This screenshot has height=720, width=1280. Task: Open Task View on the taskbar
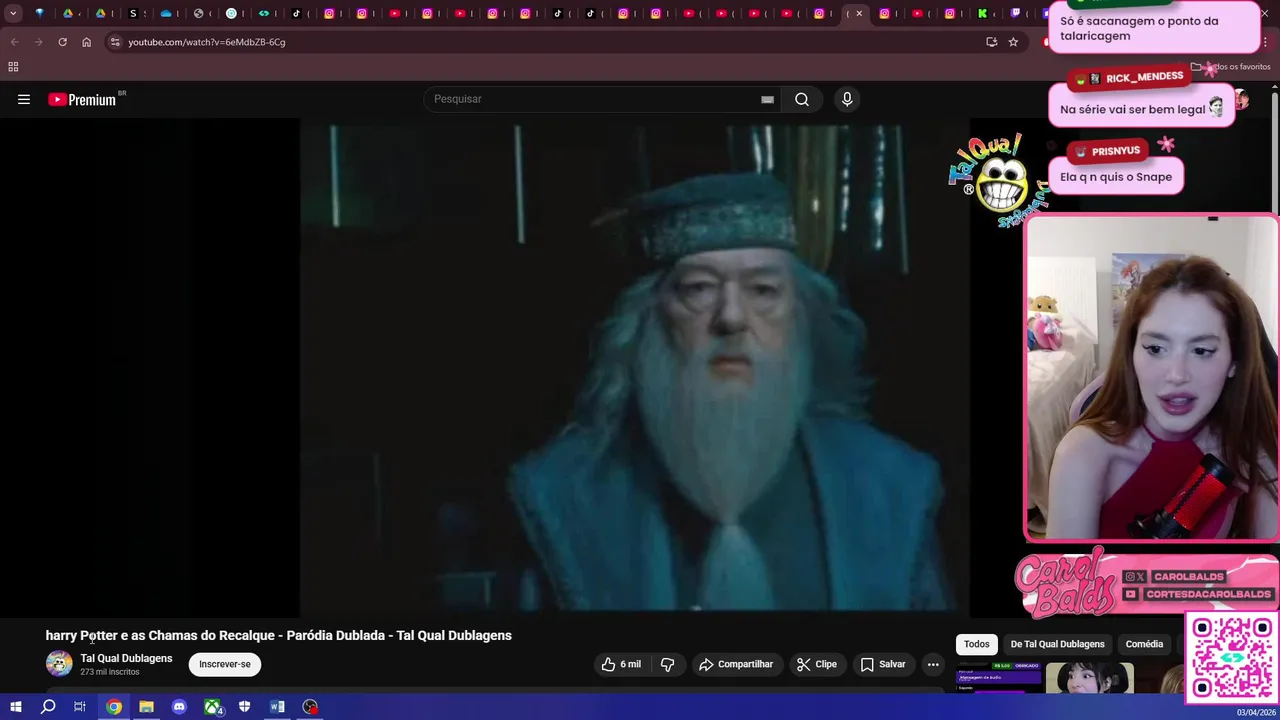point(80,707)
